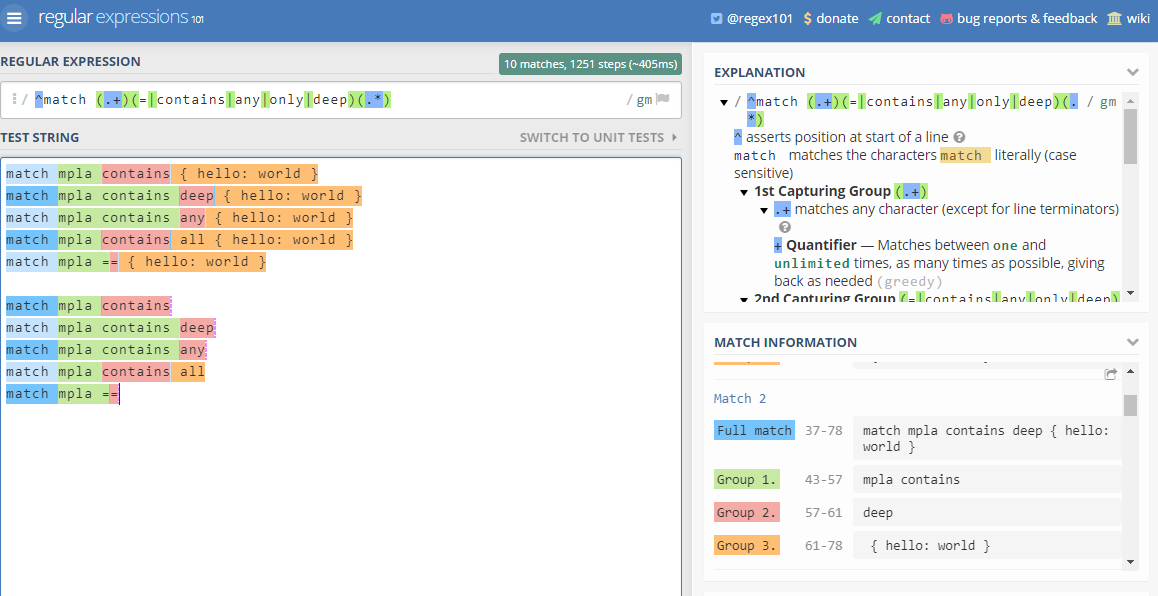The image size is (1158, 596).
Task: Click the export matches icon in Match Information
Action: point(1110,374)
